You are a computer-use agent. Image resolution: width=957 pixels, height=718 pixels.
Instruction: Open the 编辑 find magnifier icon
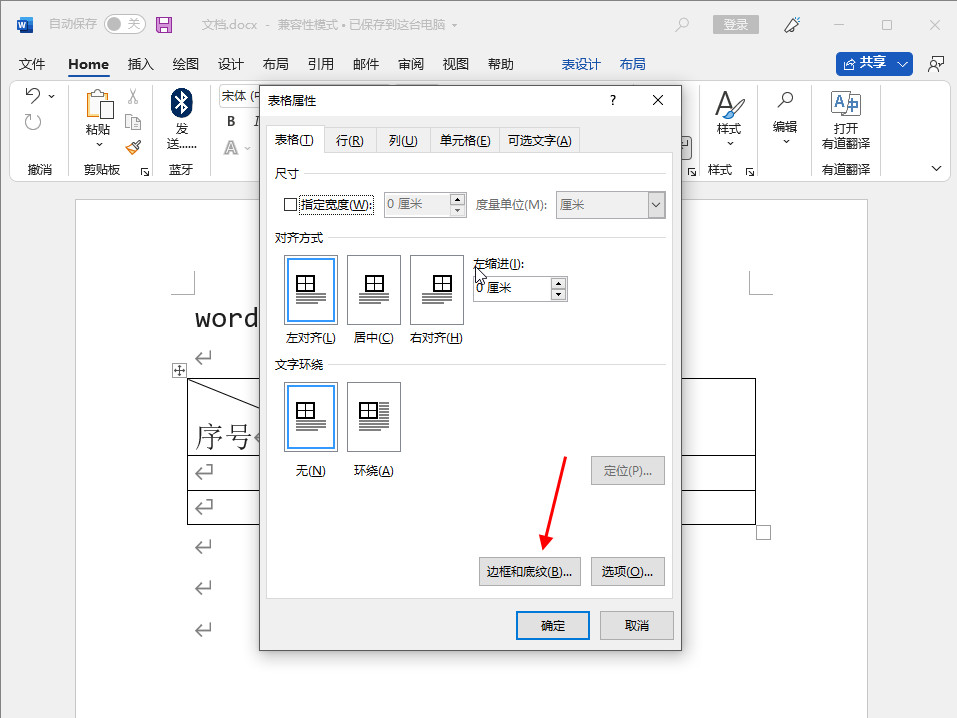tap(785, 100)
